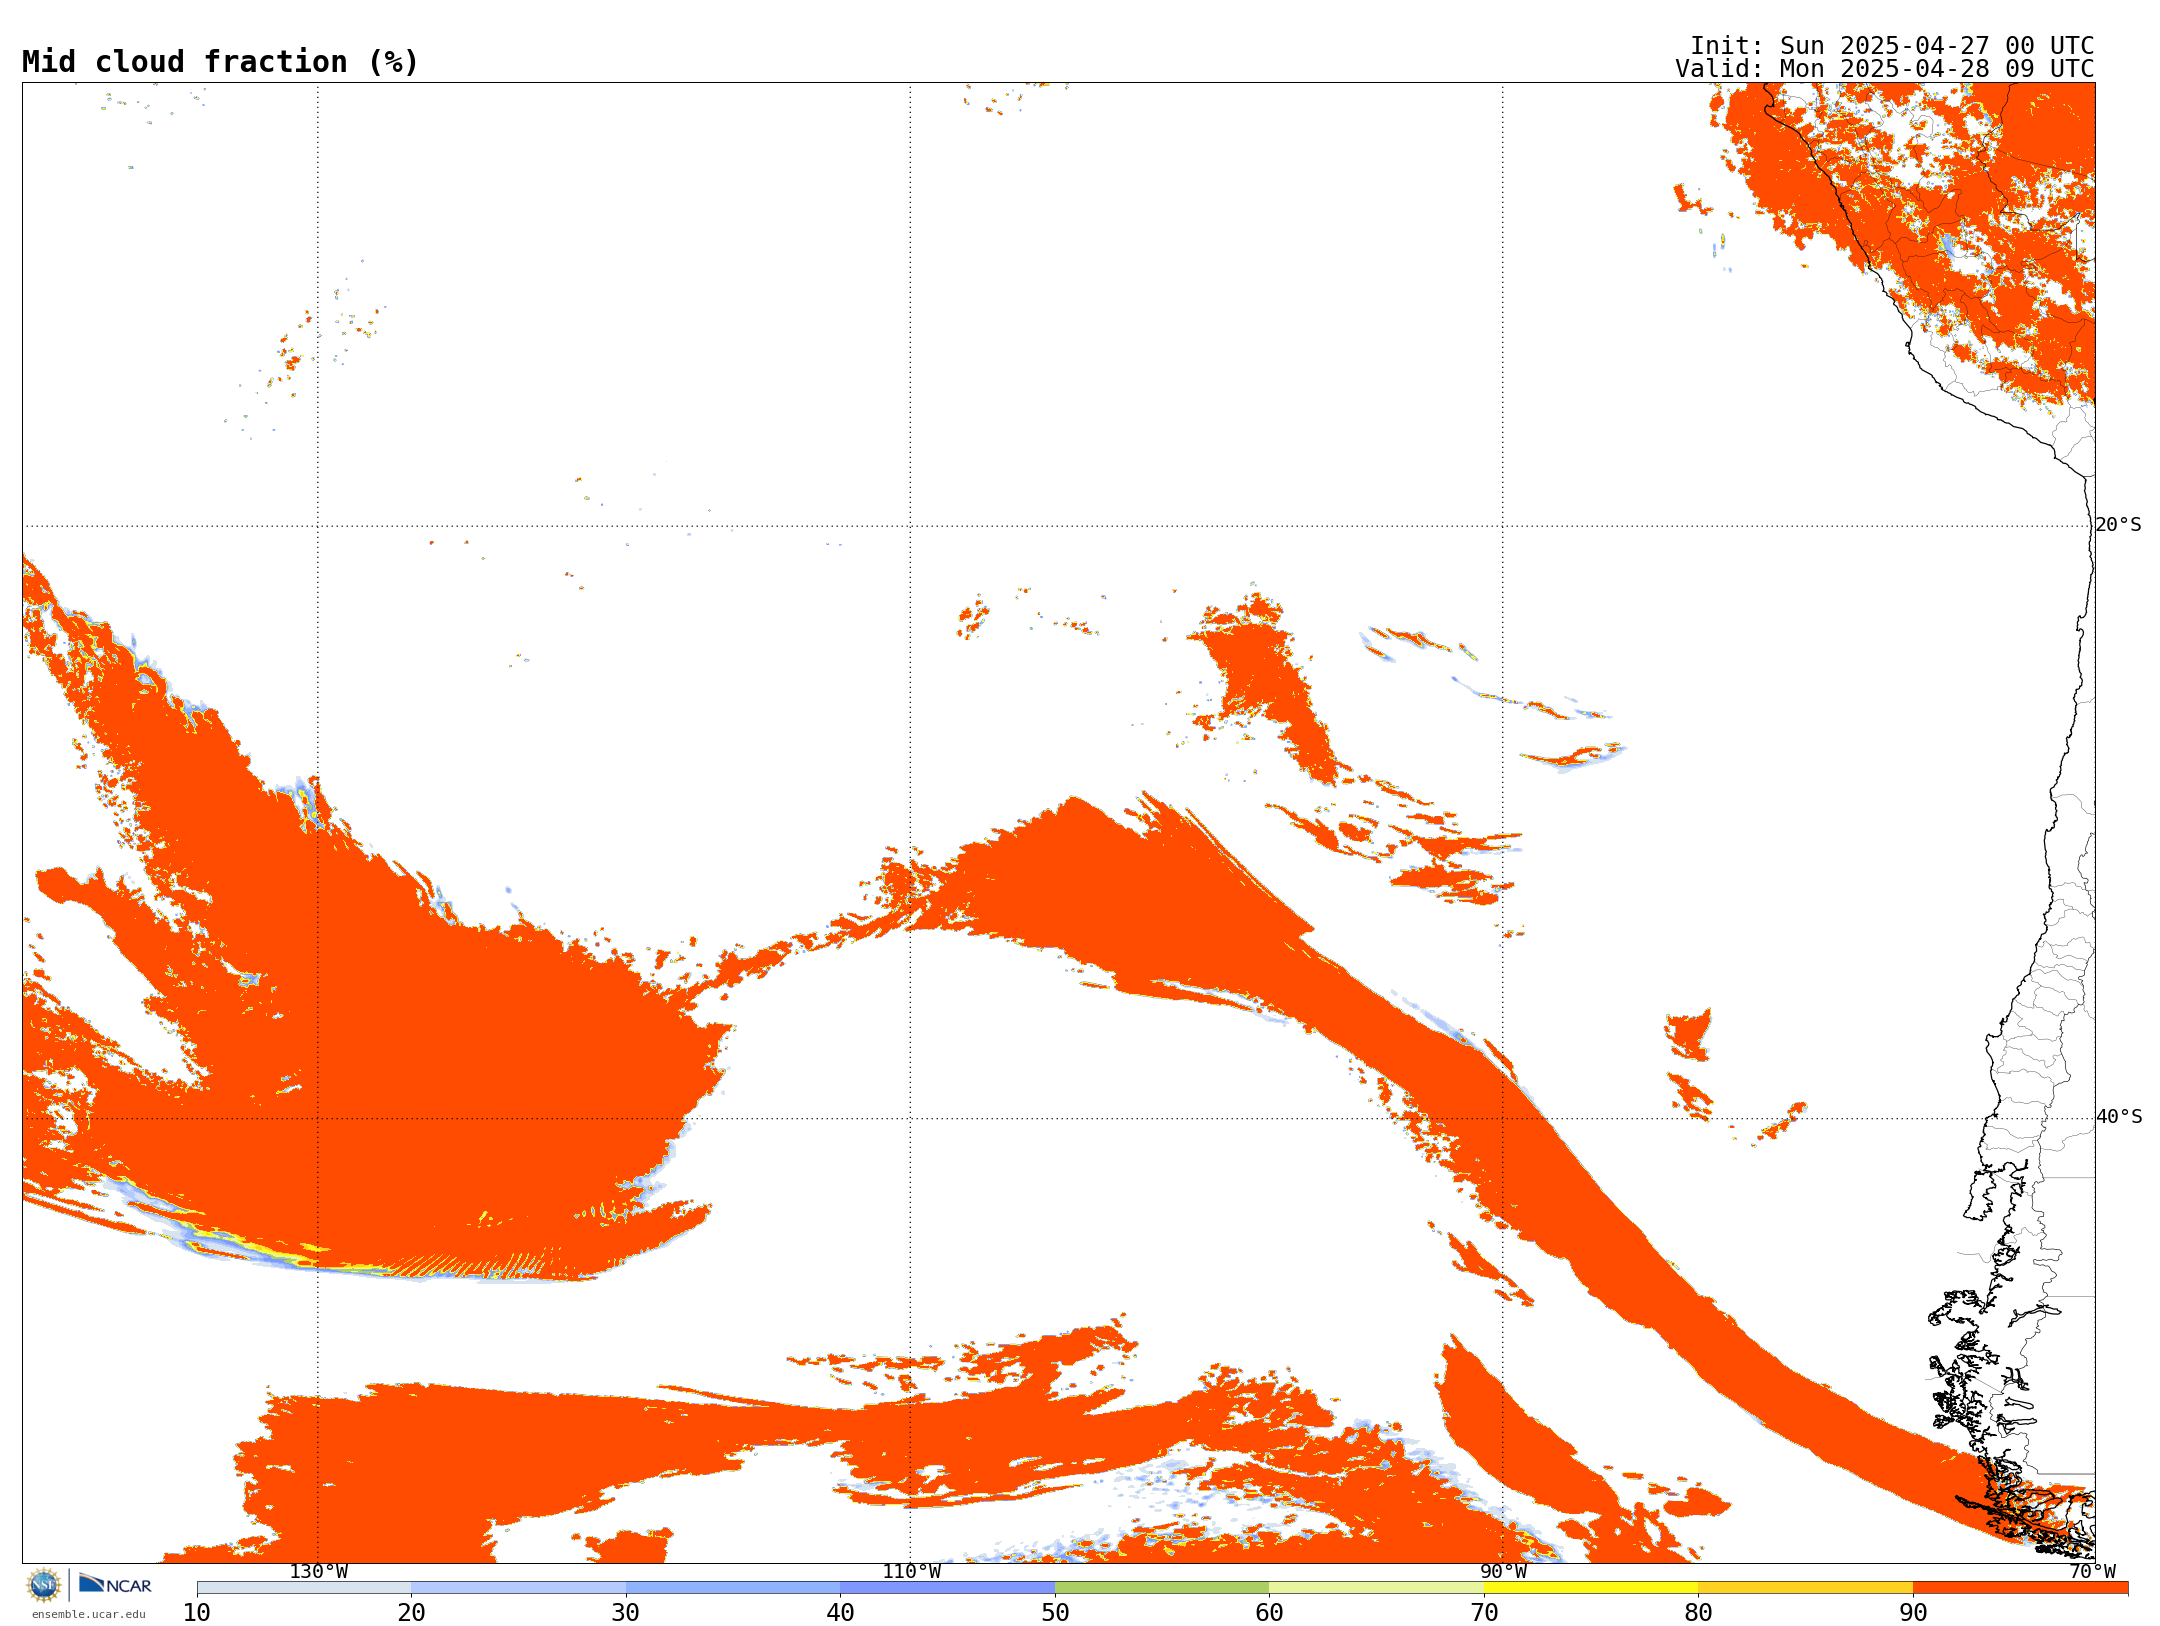Image resolution: width=2160 pixels, height=1626 pixels.
Task: Click the 70°W longitude label
Action: click(x=2092, y=1572)
